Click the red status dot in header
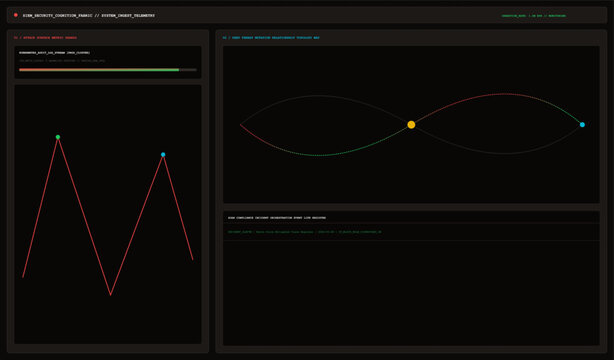This screenshot has width=614, height=360. (x=16, y=15)
